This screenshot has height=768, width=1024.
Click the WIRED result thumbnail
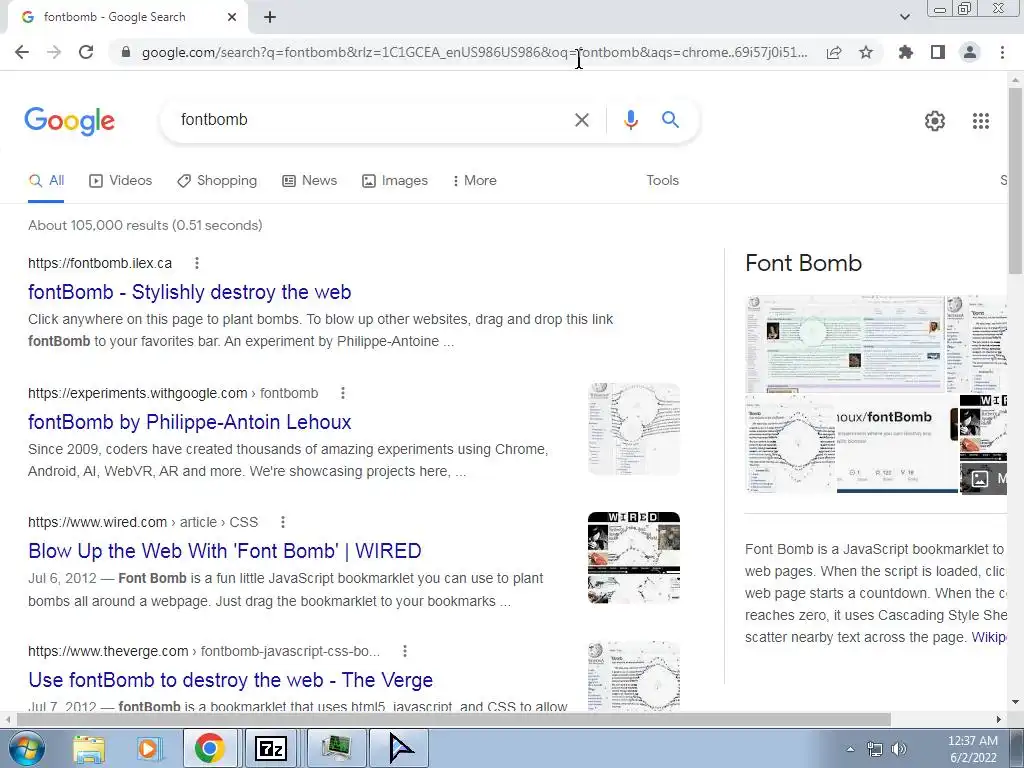click(x=633, y=558)
